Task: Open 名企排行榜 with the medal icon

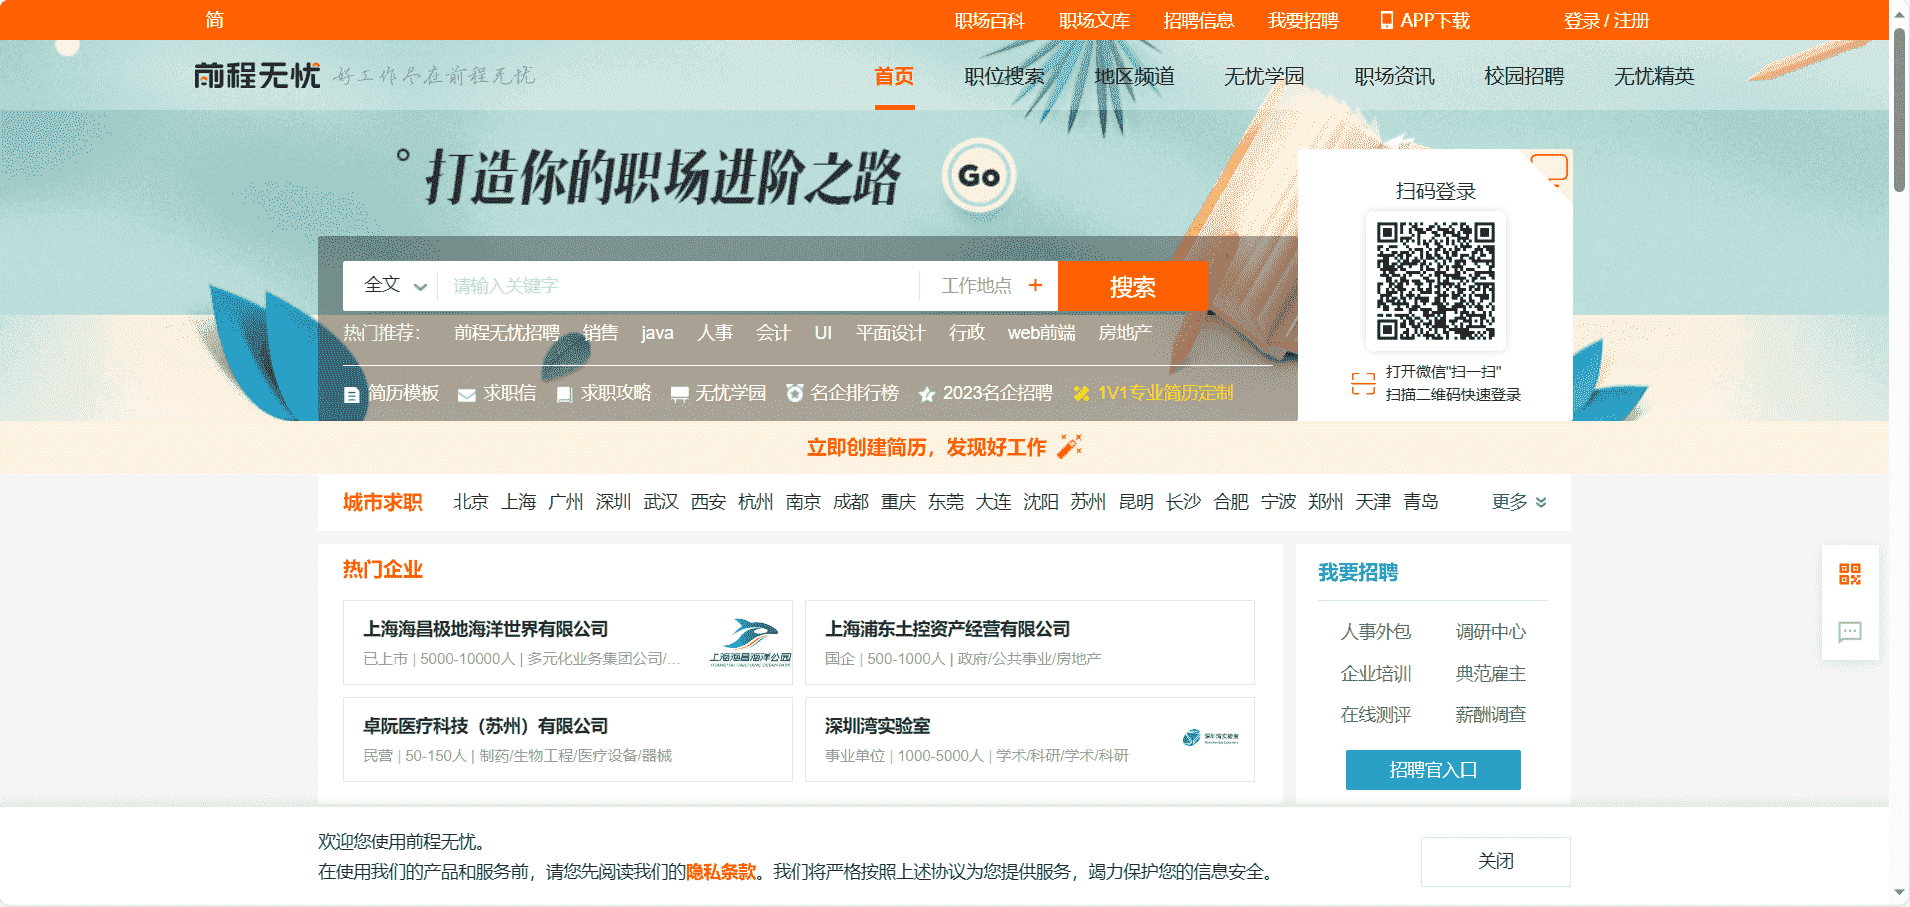Action: click(x=842, y=394)
